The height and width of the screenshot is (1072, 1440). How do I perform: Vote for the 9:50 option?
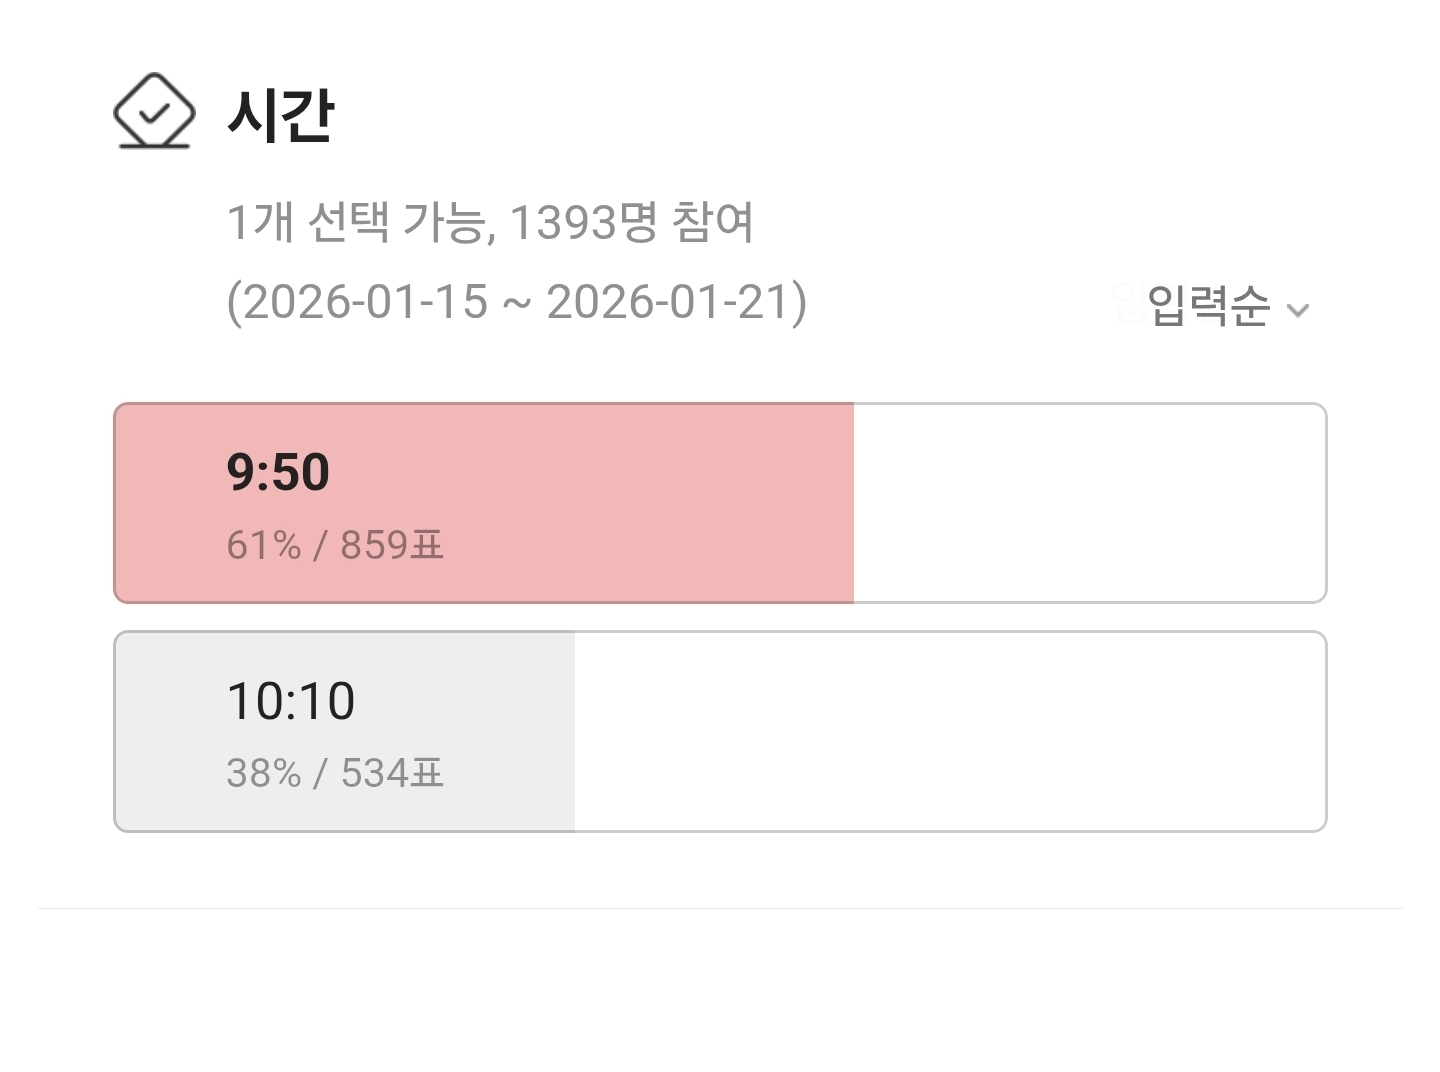(x=720, y=503)
